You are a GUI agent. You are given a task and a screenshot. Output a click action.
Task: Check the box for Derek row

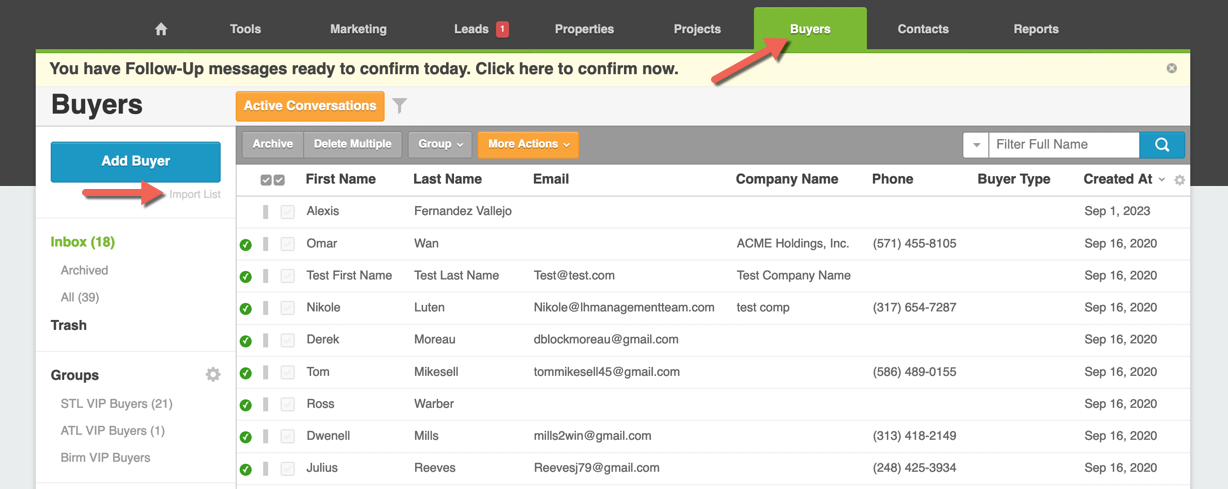point(288,340)
